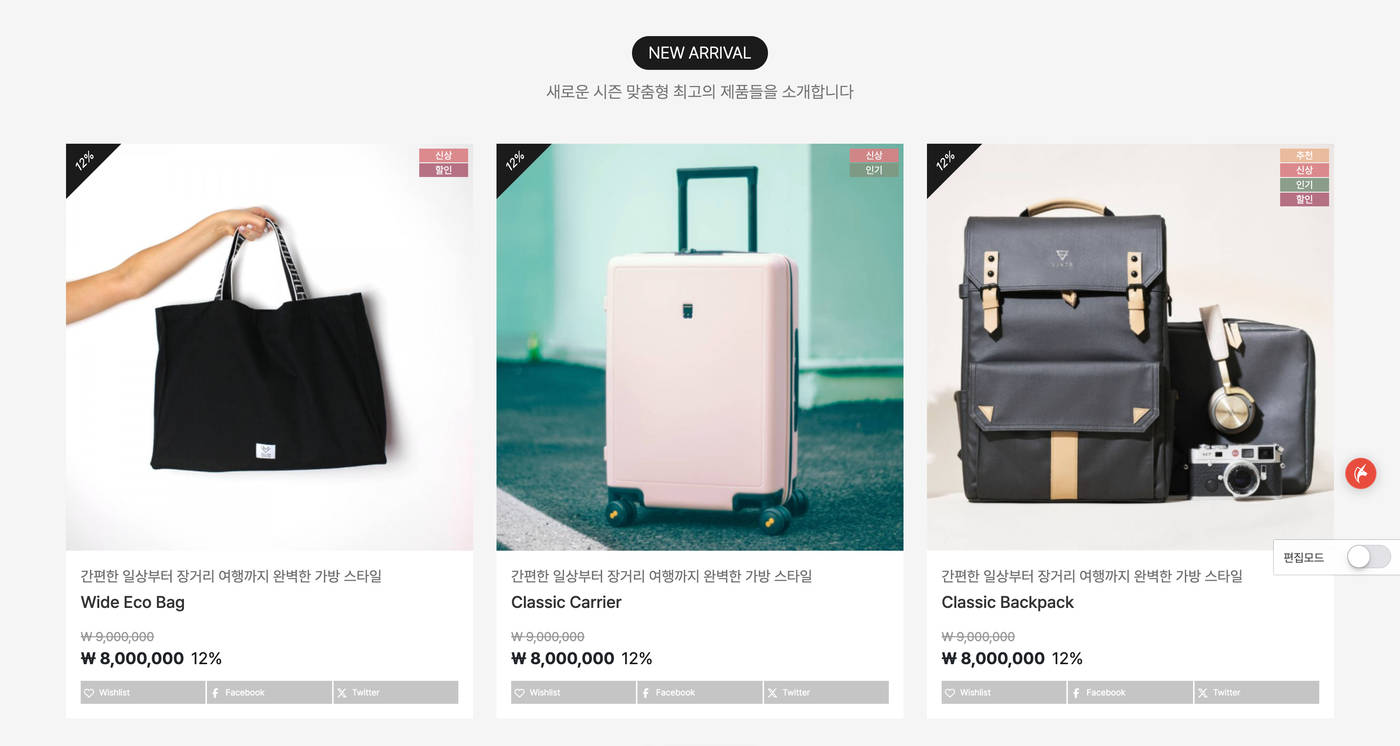
Task: Click the black backpack product image
Action: tap(1130, 347)
